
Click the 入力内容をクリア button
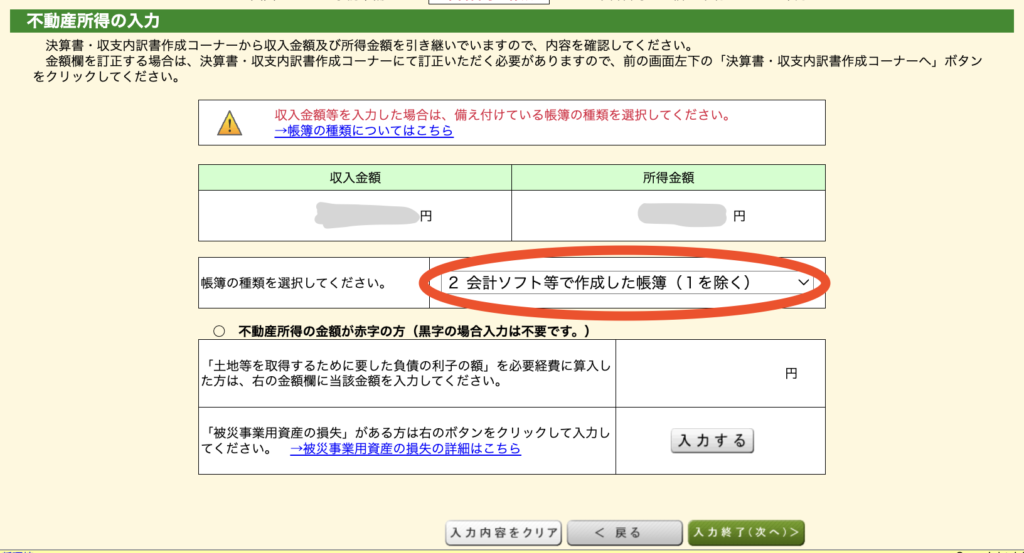503,532
